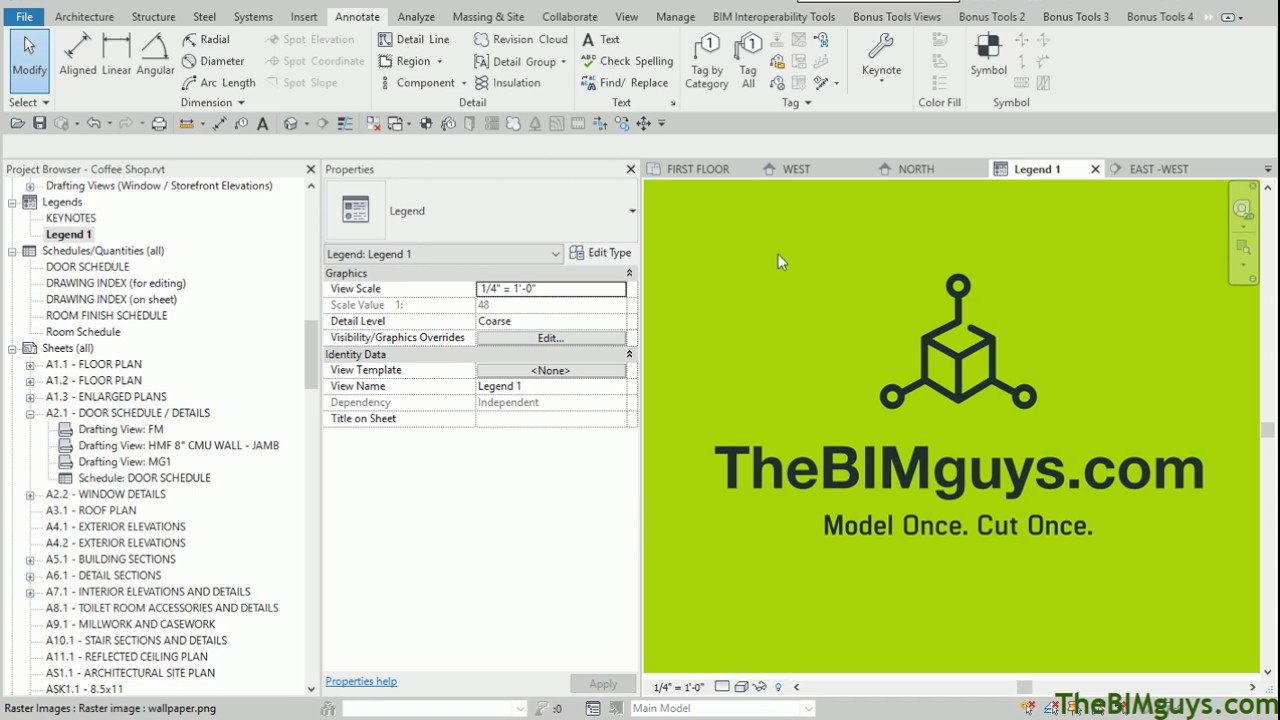Undo the last action
The image size is (1280, 720).
[x=93, y=123]
